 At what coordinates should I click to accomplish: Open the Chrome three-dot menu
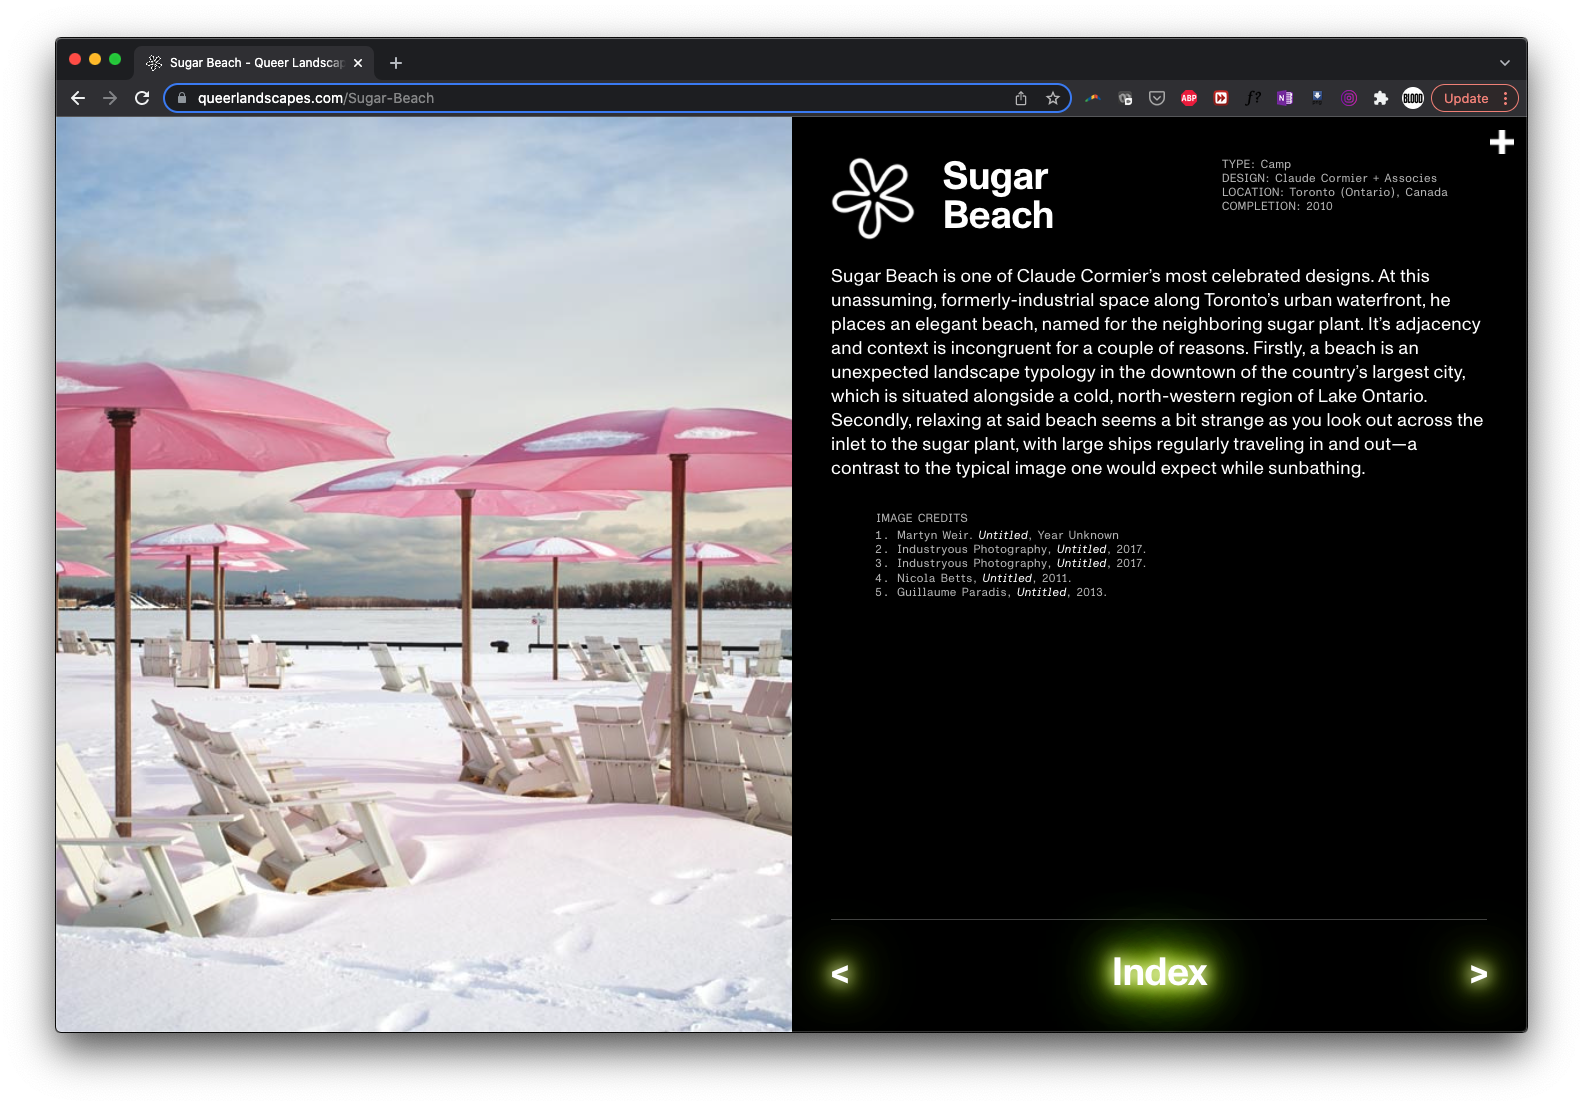[x=1505, y=98]
